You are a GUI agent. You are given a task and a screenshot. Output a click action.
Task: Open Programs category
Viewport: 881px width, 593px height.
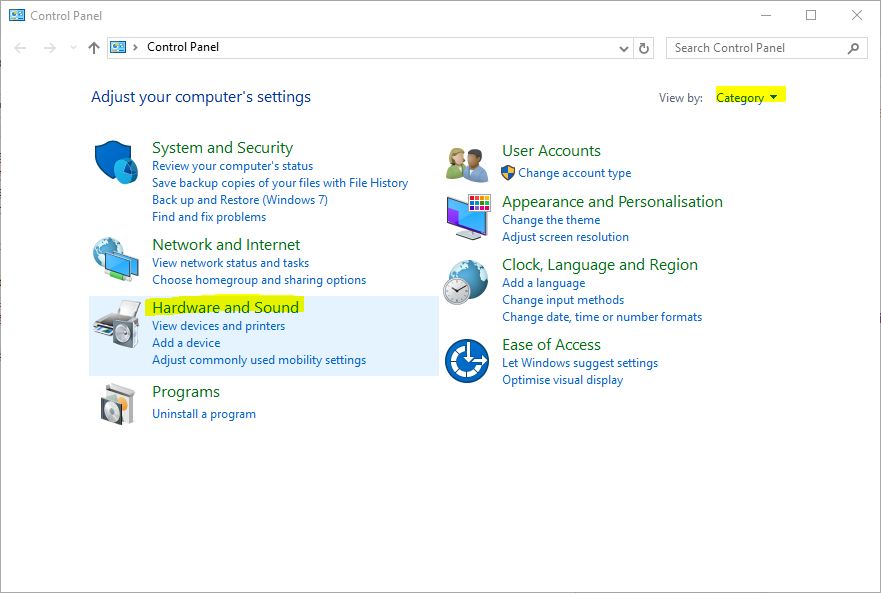point(186,392)
